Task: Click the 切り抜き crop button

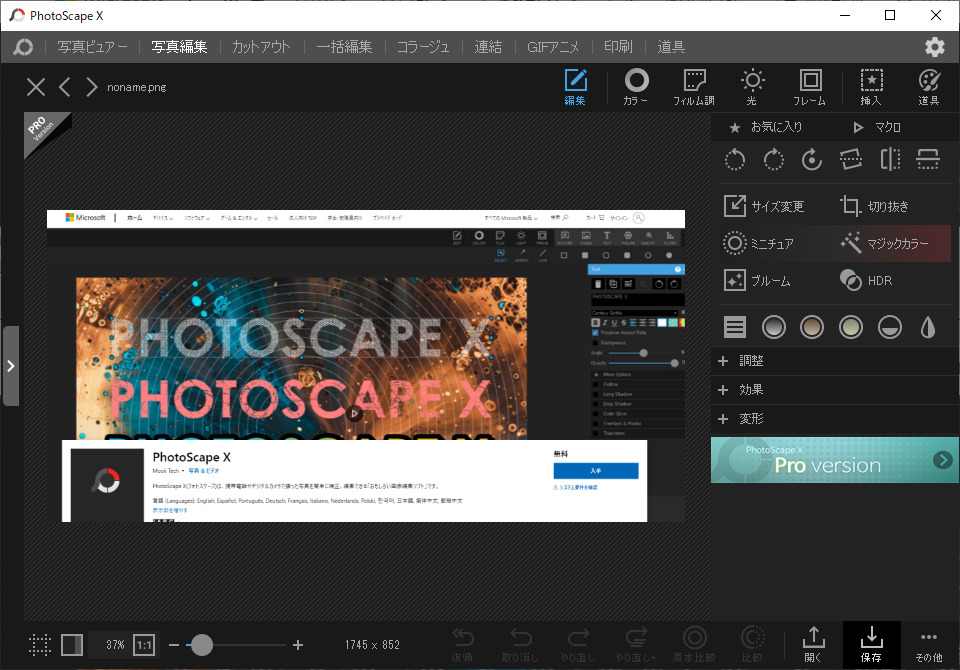Action: [875, 206]
